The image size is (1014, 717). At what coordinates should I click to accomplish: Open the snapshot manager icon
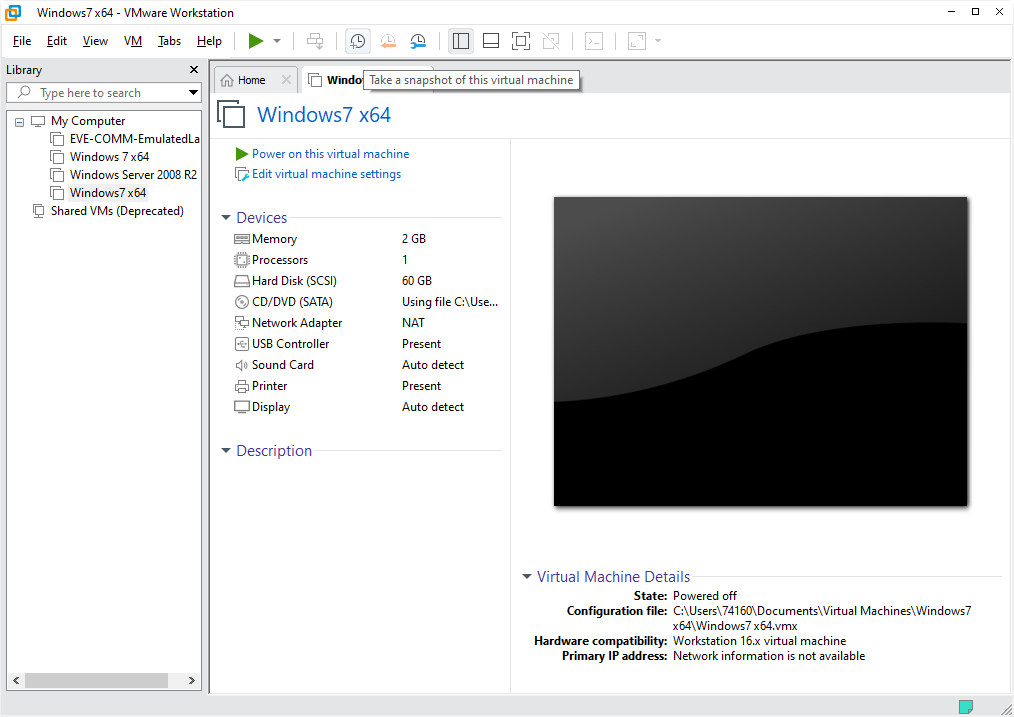(418, 41)
